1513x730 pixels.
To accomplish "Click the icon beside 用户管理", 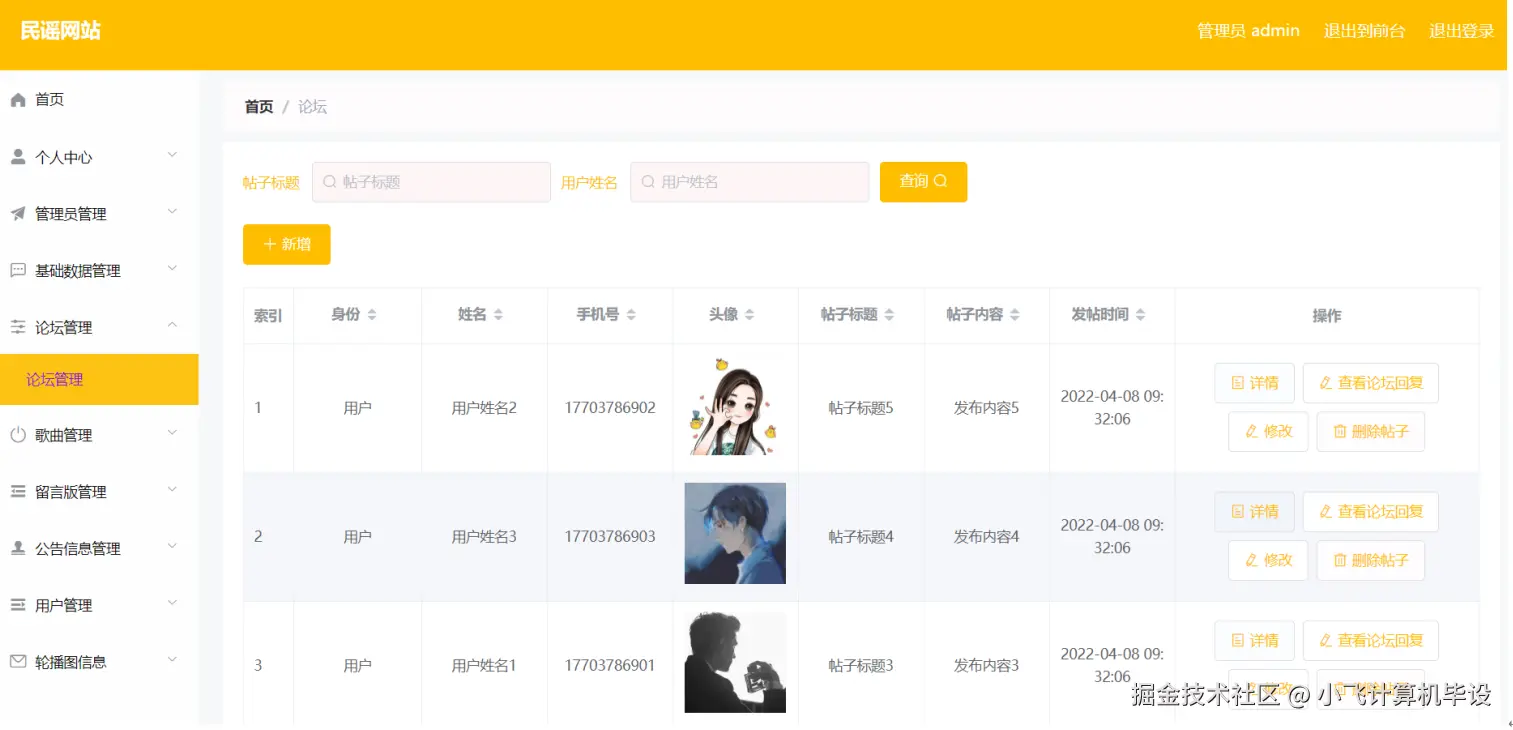I will tap(18, 605).
